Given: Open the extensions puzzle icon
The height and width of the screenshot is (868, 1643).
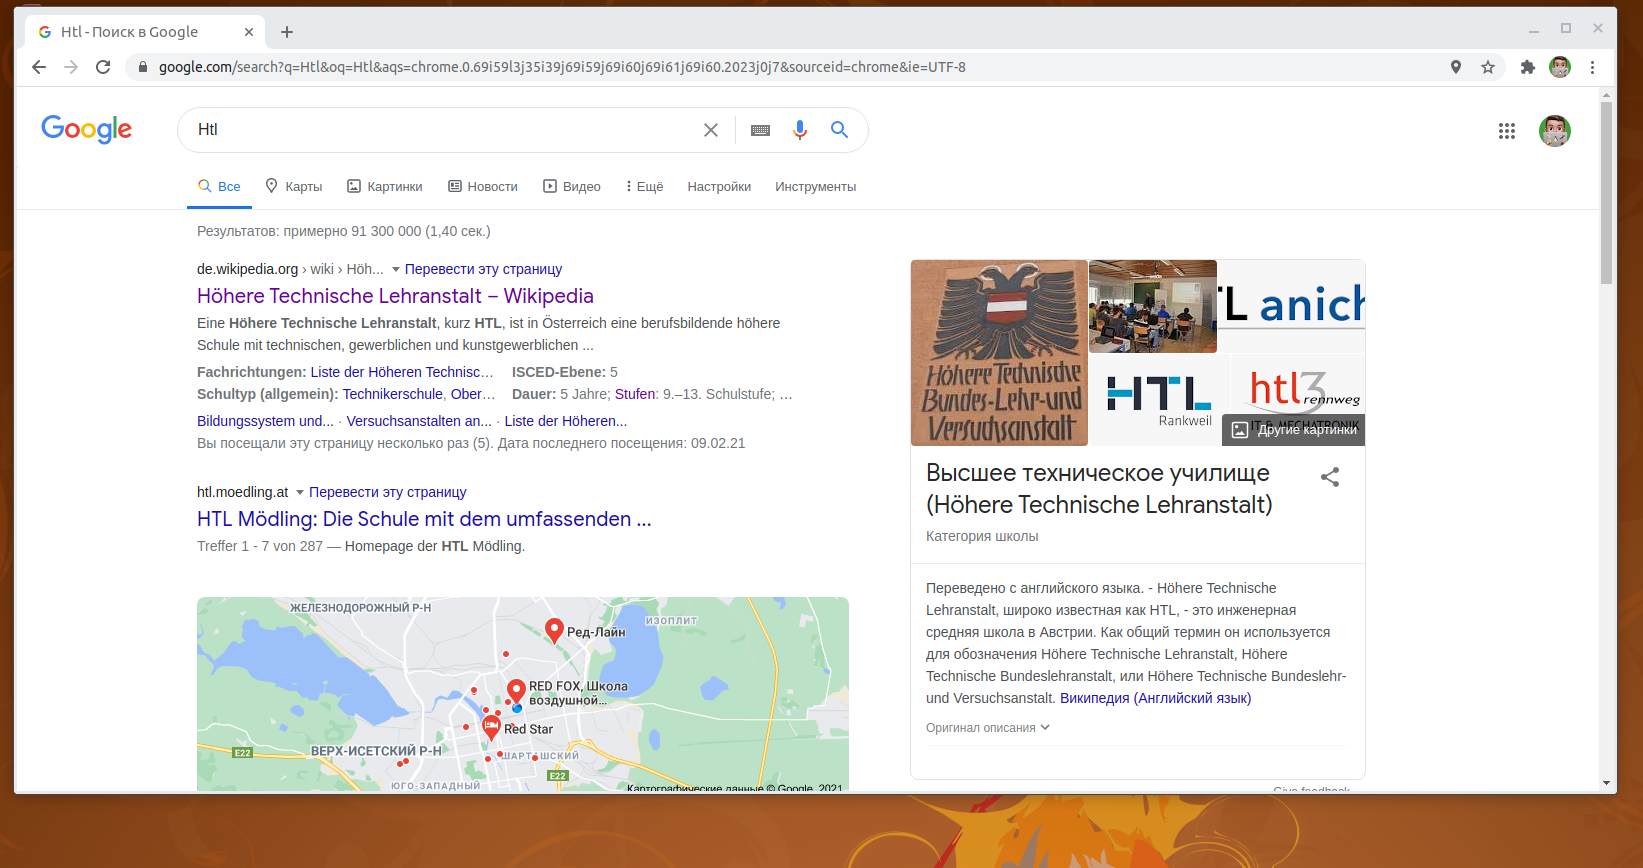Looking at the screenshot, I should (x=1527, y=67).
